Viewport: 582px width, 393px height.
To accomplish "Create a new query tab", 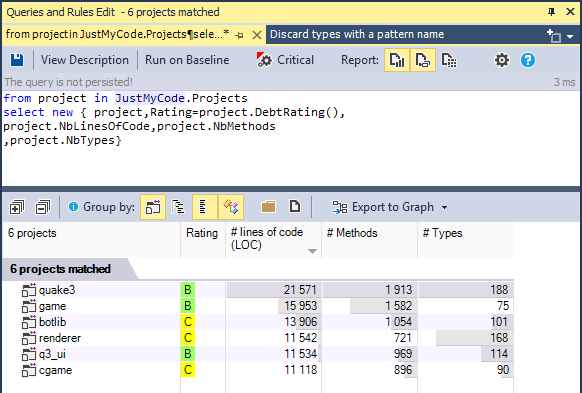I will [x=554, y=36].
